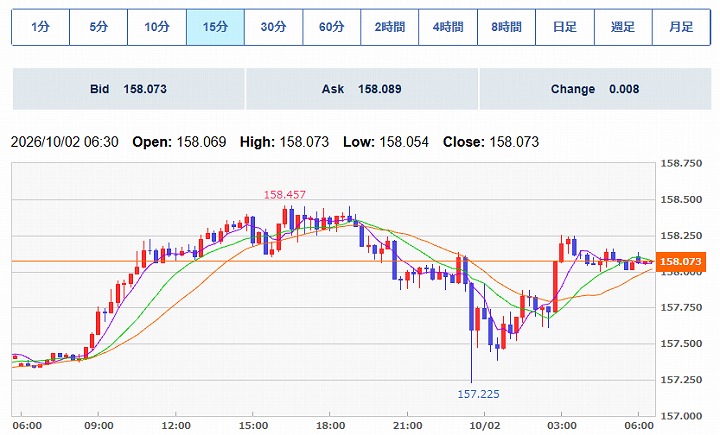Click the 157.225 low price label
Image resolution: width=720 pixels, height=435 pixels.
(478, 394)
